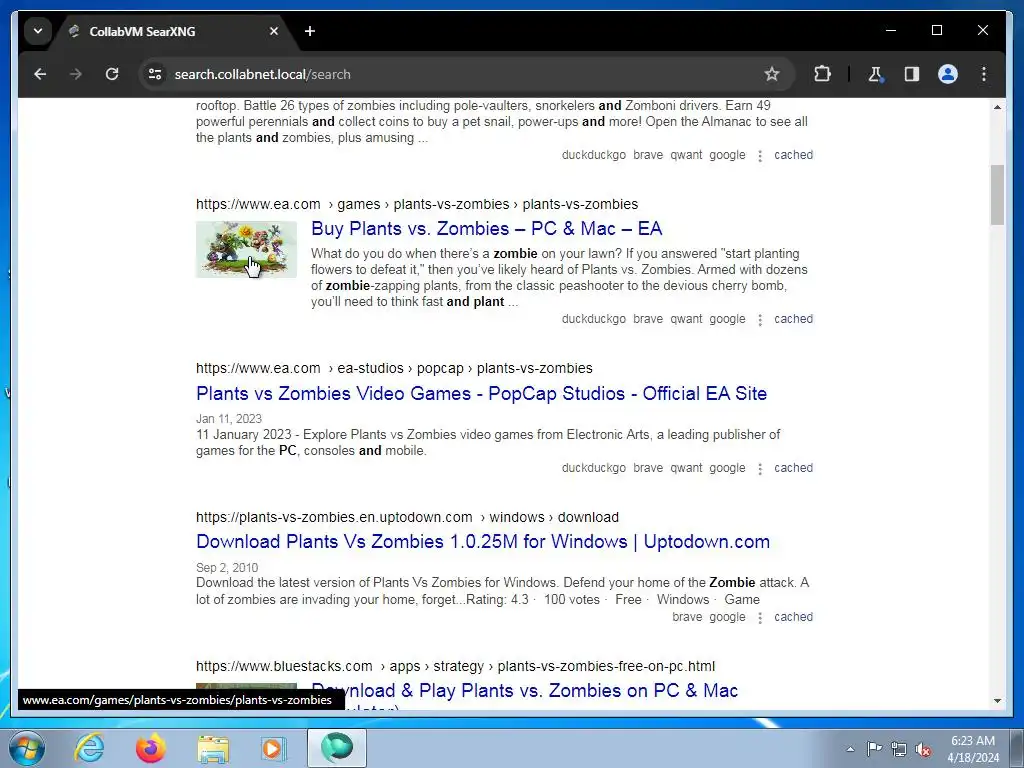Open the profile avatar icon

click(x=948, y=74)
